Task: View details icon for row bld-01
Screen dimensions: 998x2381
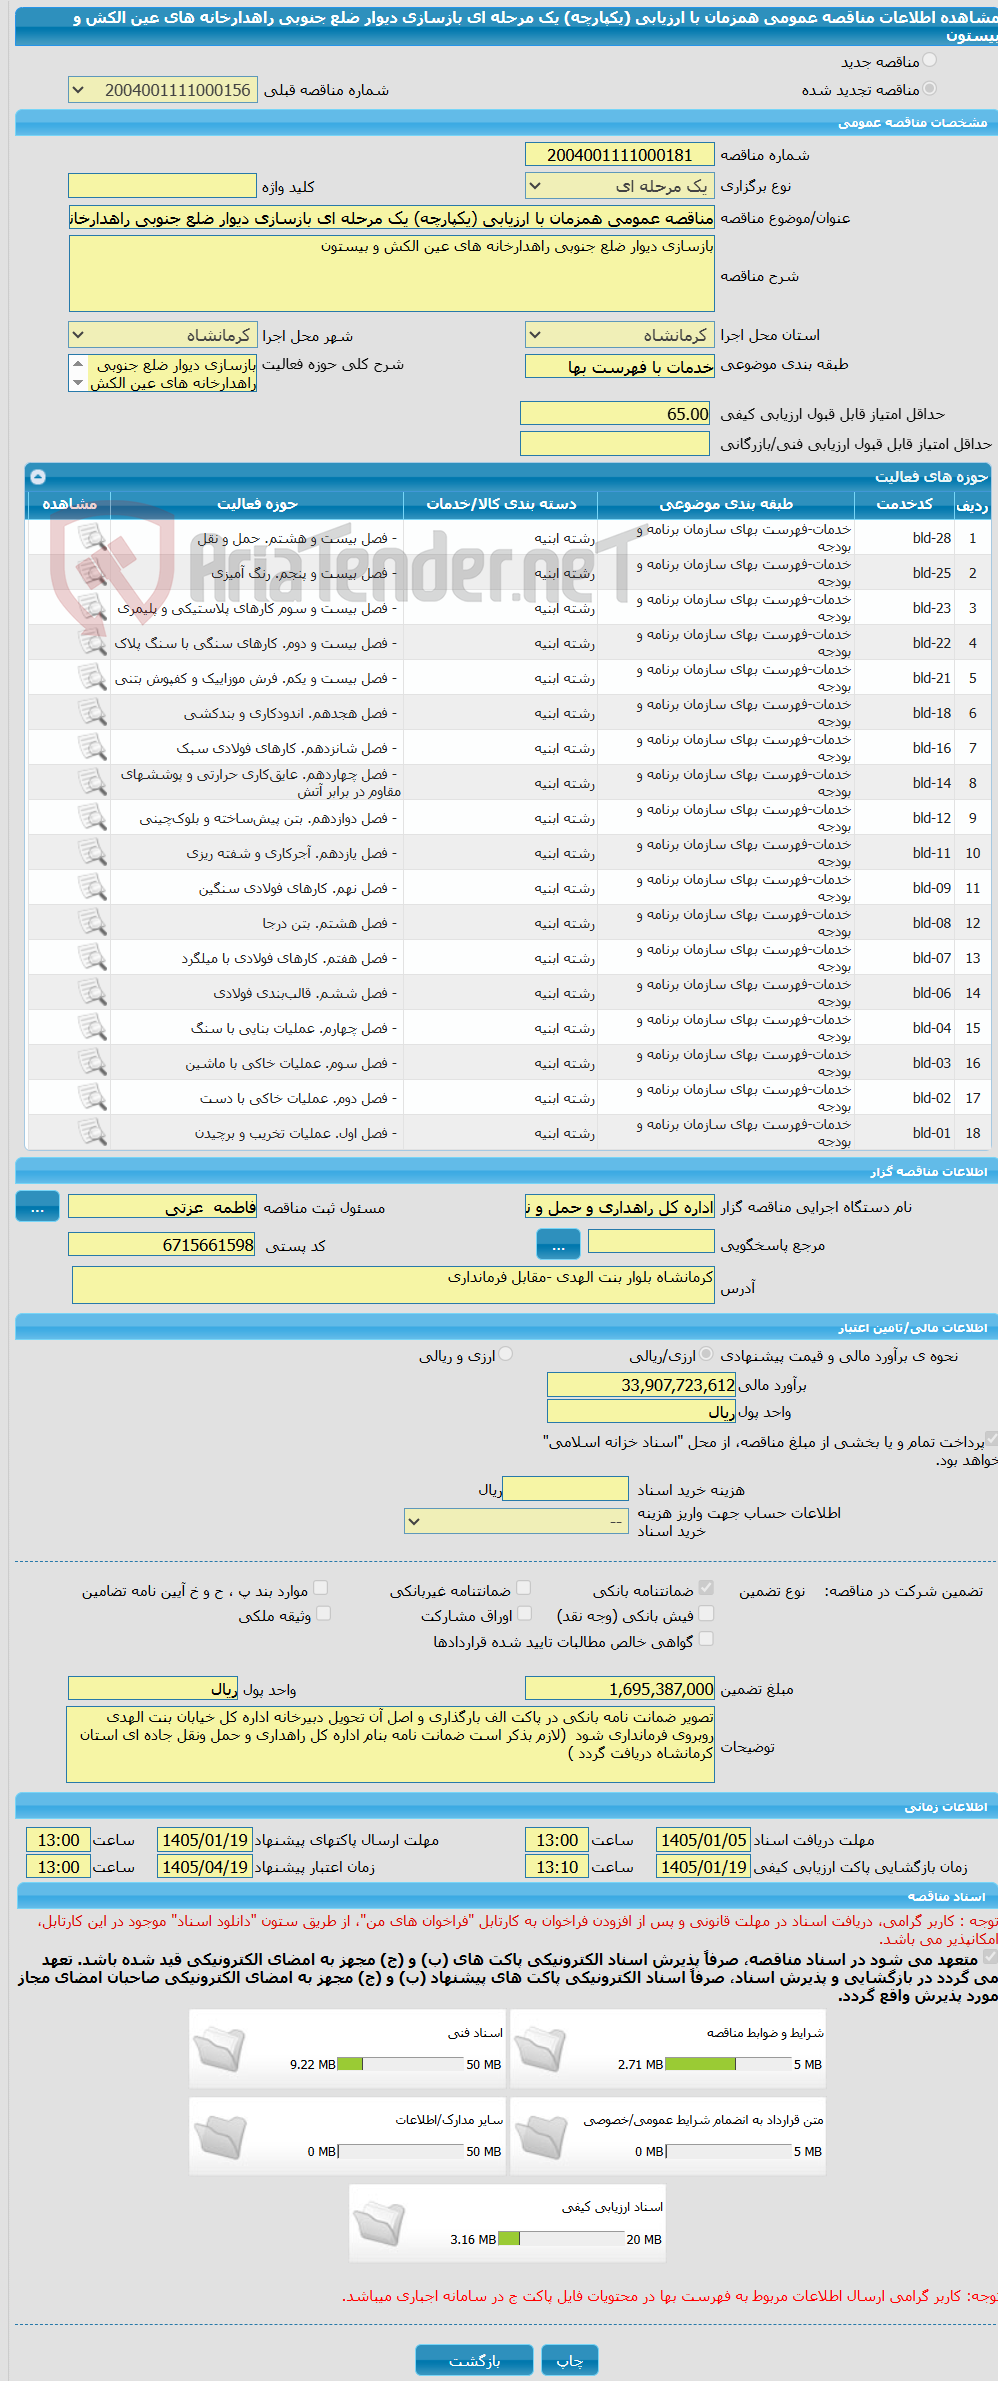Action: pyautogui.click(x=92, y=1133)
